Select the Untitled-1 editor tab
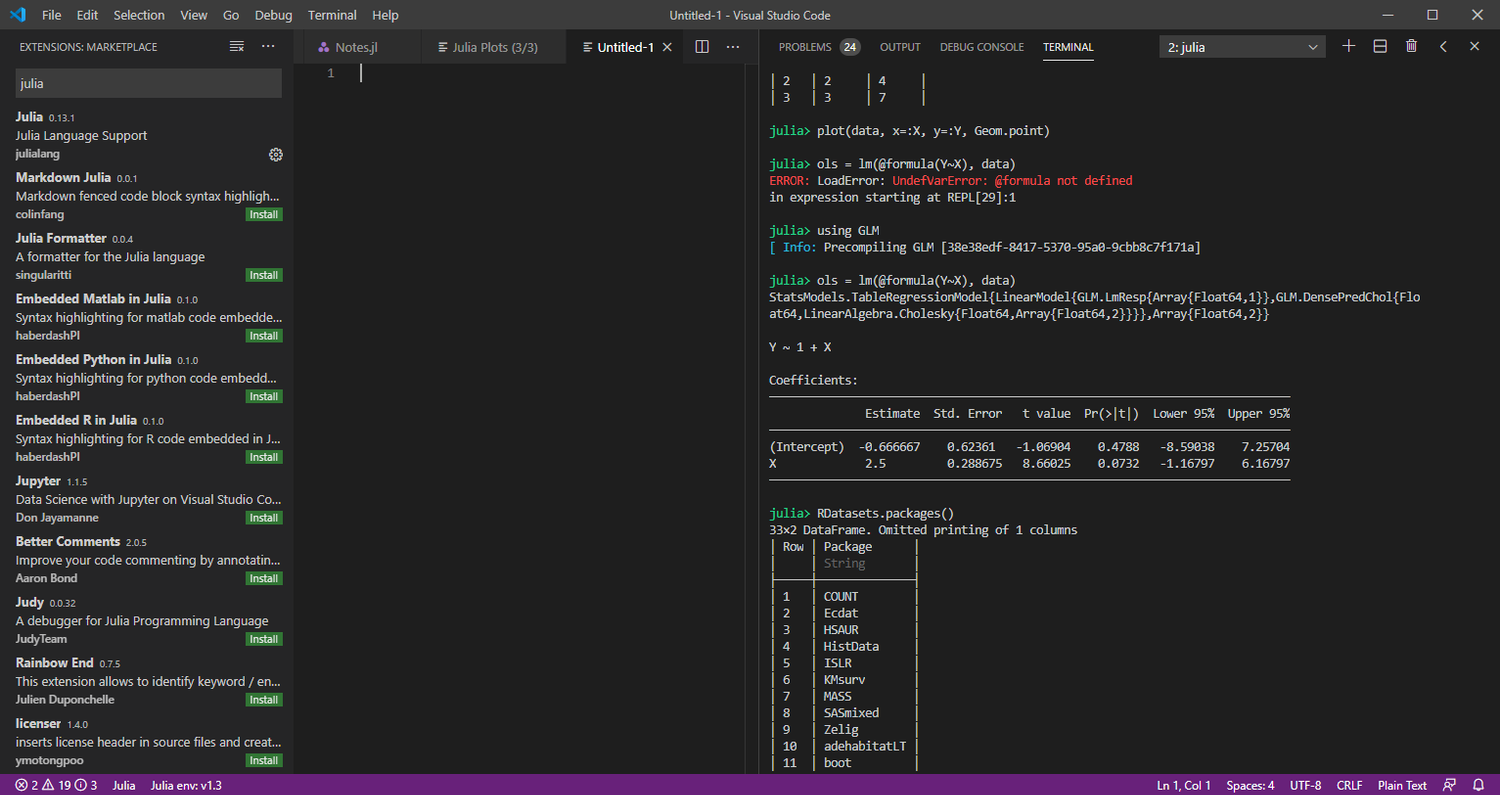This screenshot has height=795, width=1500. (625, 47)
